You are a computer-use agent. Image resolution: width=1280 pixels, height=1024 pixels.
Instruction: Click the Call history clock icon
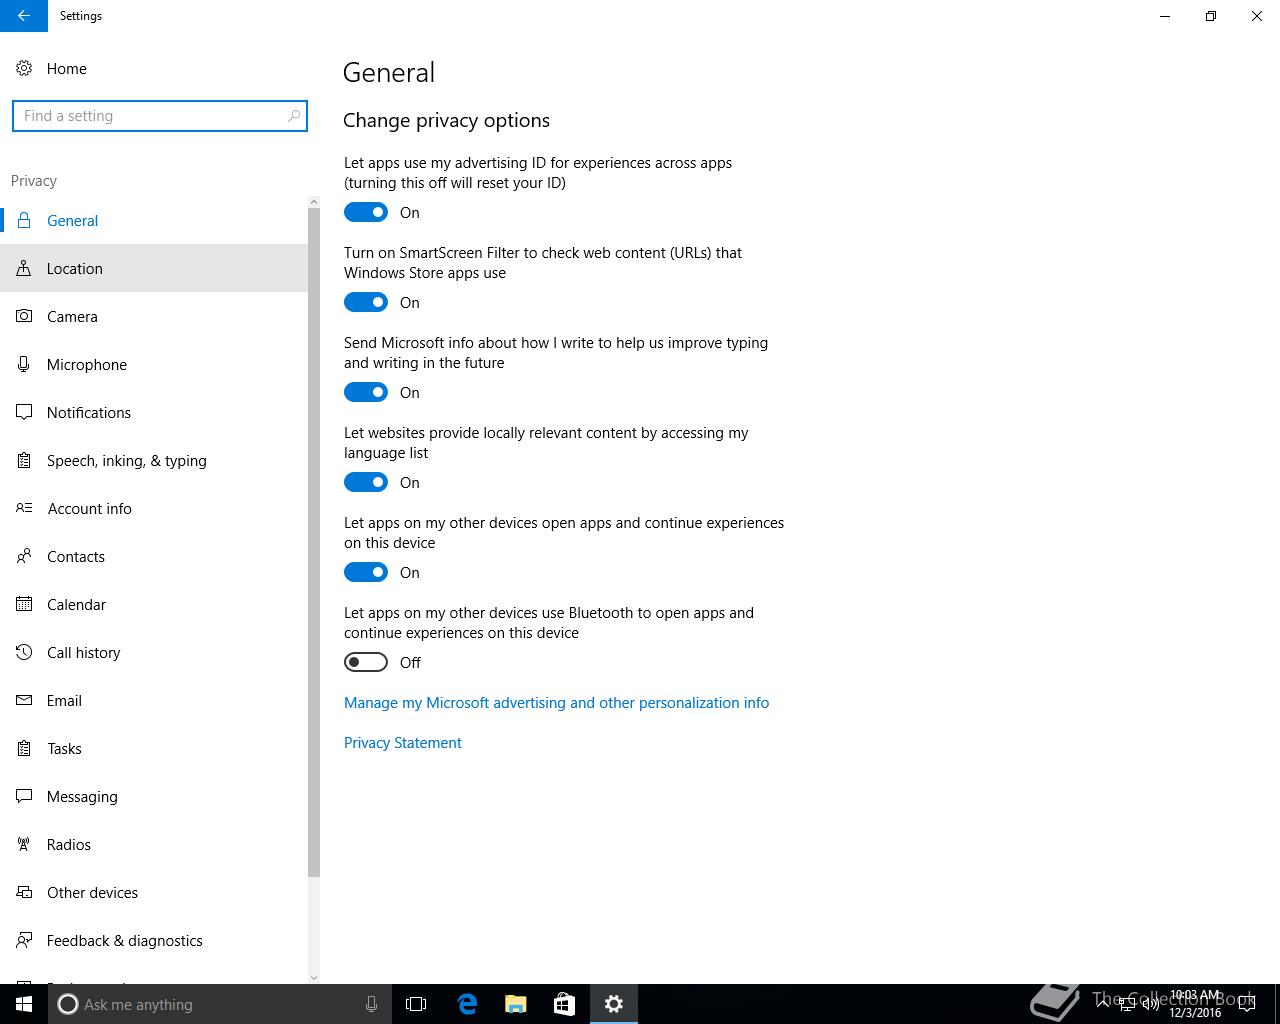24,652
